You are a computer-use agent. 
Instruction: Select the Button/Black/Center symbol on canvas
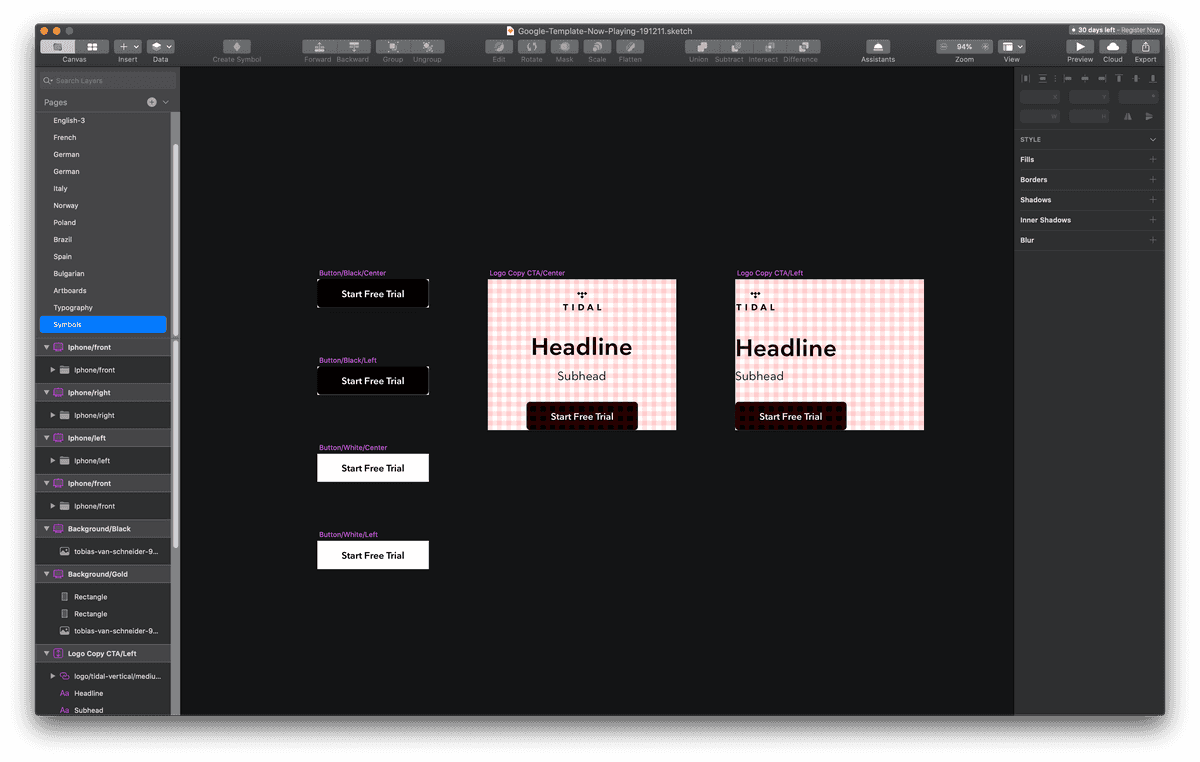tap(373, 294)
